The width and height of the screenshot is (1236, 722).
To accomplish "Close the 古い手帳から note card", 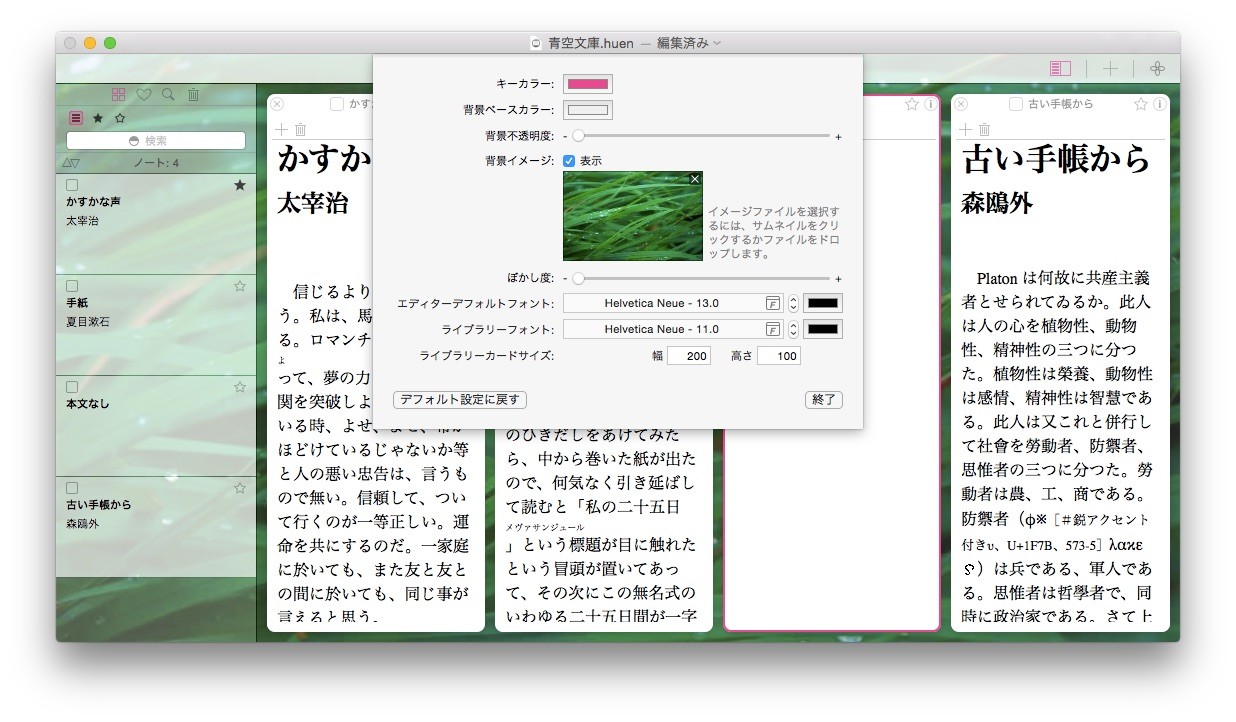I will coord(961,104).
